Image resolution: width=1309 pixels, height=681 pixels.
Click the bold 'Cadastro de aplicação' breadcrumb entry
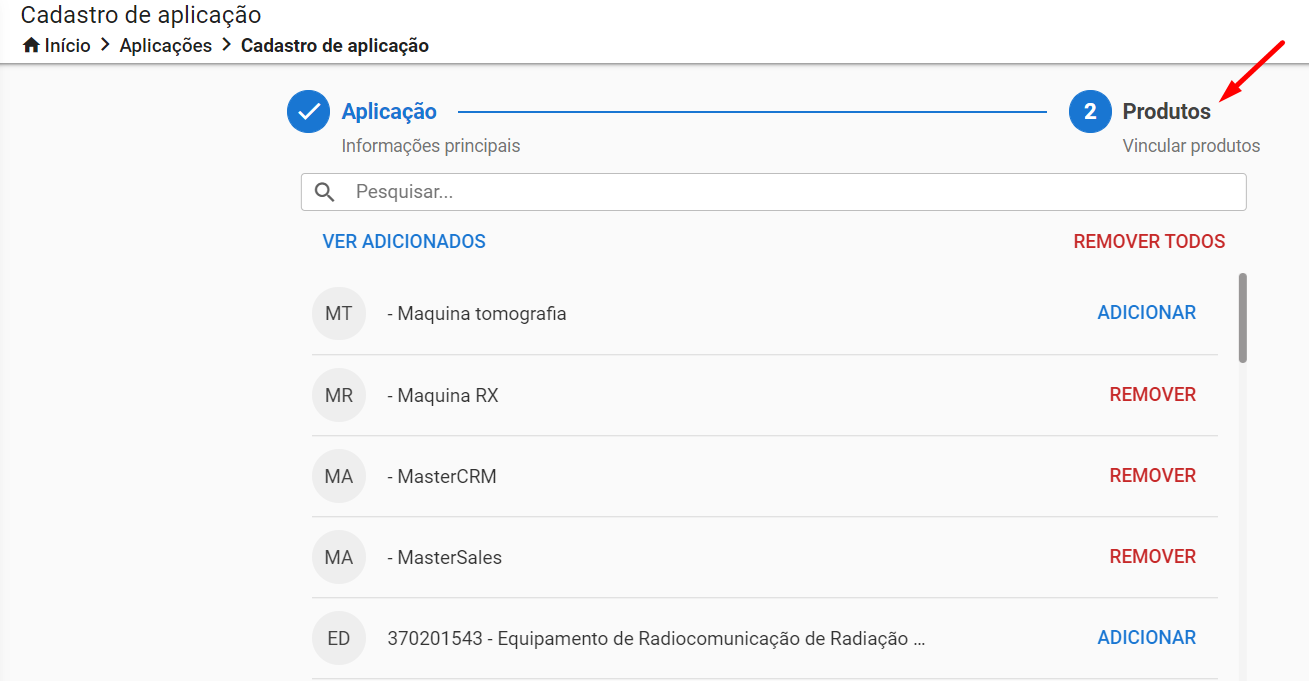[335, 46]
